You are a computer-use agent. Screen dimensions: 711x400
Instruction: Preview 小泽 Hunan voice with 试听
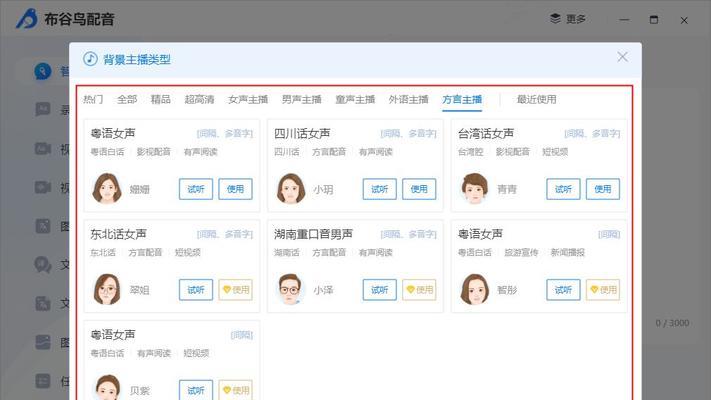tap(380, 290)
